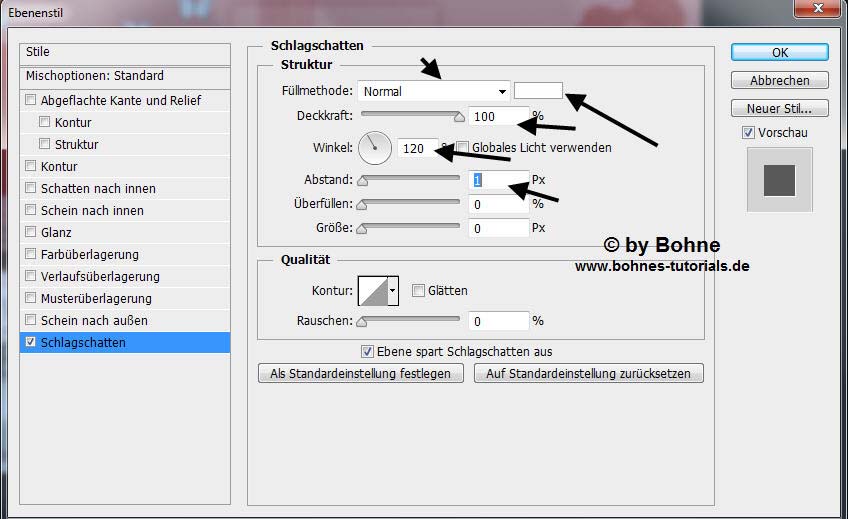
Task: Open the shadow color swatch
Action: 538,91
